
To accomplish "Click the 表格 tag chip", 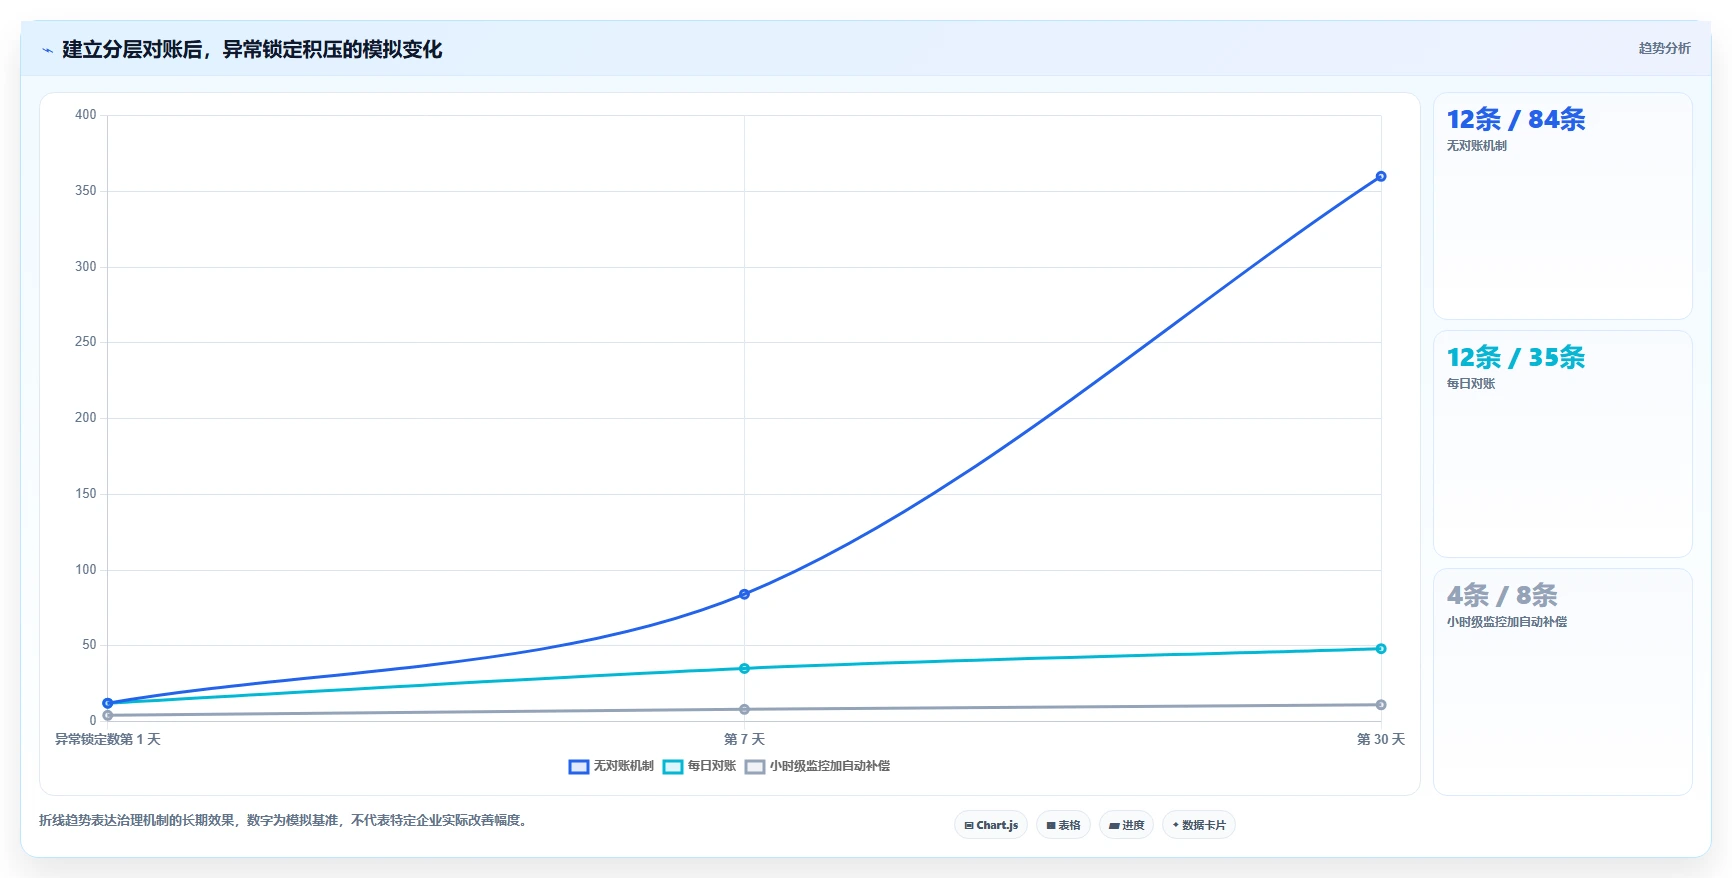I will [1063, 825].
